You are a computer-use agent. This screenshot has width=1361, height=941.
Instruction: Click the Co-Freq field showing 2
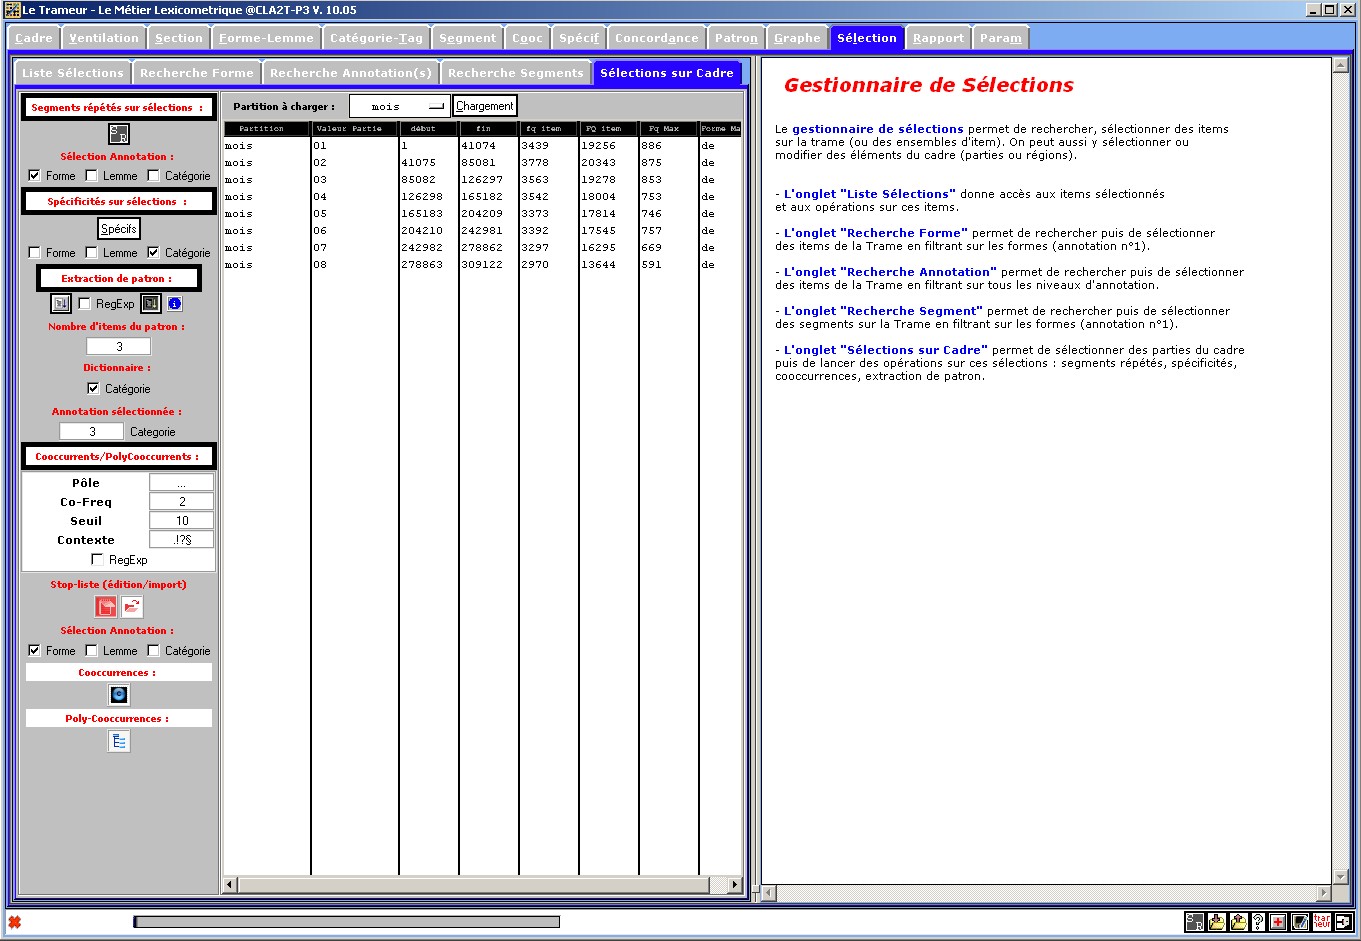click(181, 501)
